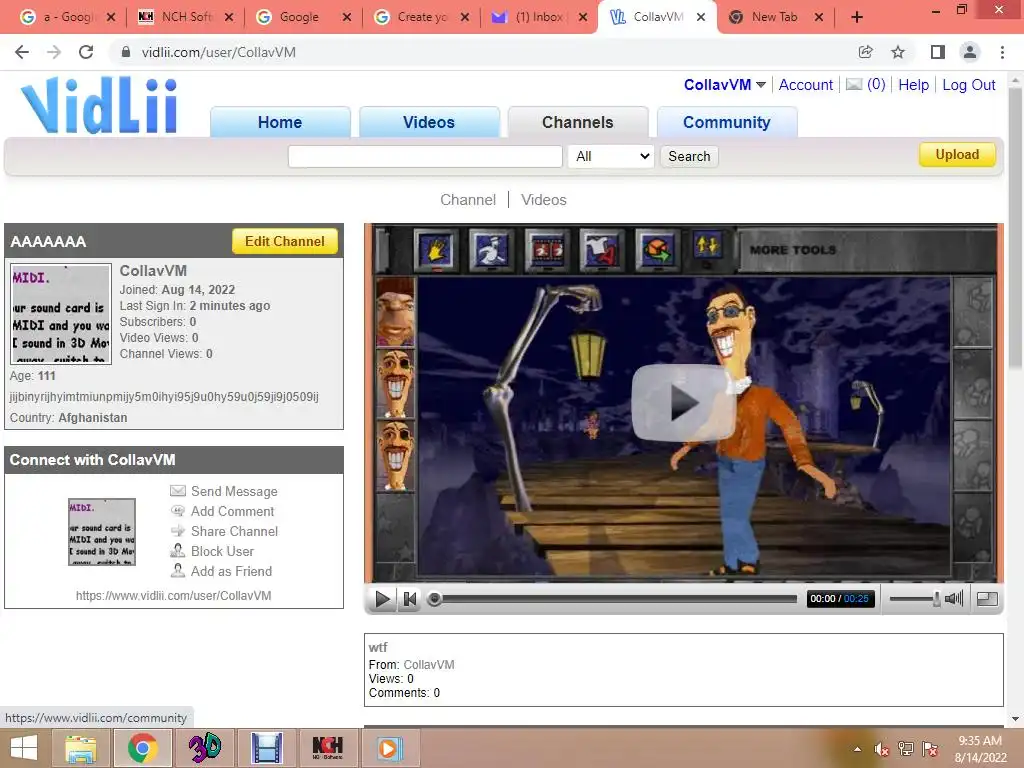The width and height of the screenshot is (1024, 768).
Task: Go to the Community nav tab
Action: click(726, 122)
